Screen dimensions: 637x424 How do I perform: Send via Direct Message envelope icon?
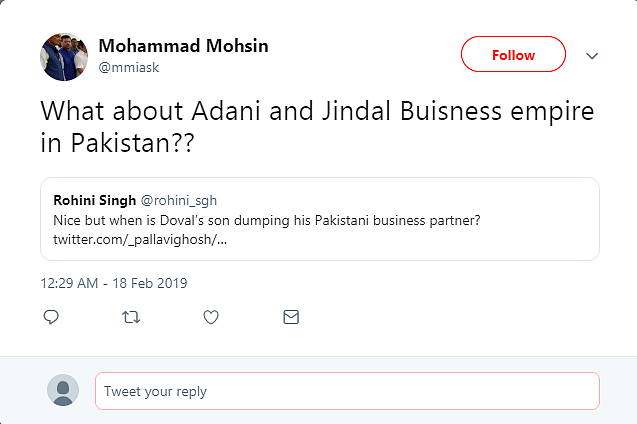(x=291, y=317)
